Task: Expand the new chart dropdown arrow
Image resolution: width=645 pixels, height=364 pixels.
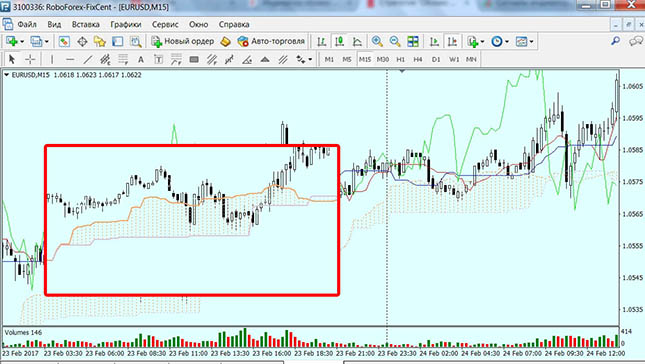Action: (x=22, y=42)
